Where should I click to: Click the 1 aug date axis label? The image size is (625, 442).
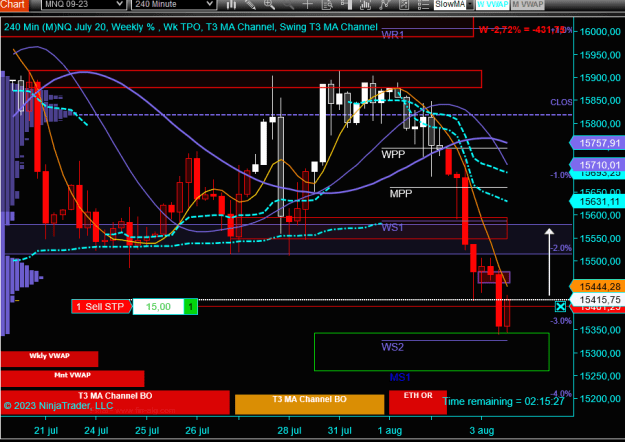pos(389,430)
